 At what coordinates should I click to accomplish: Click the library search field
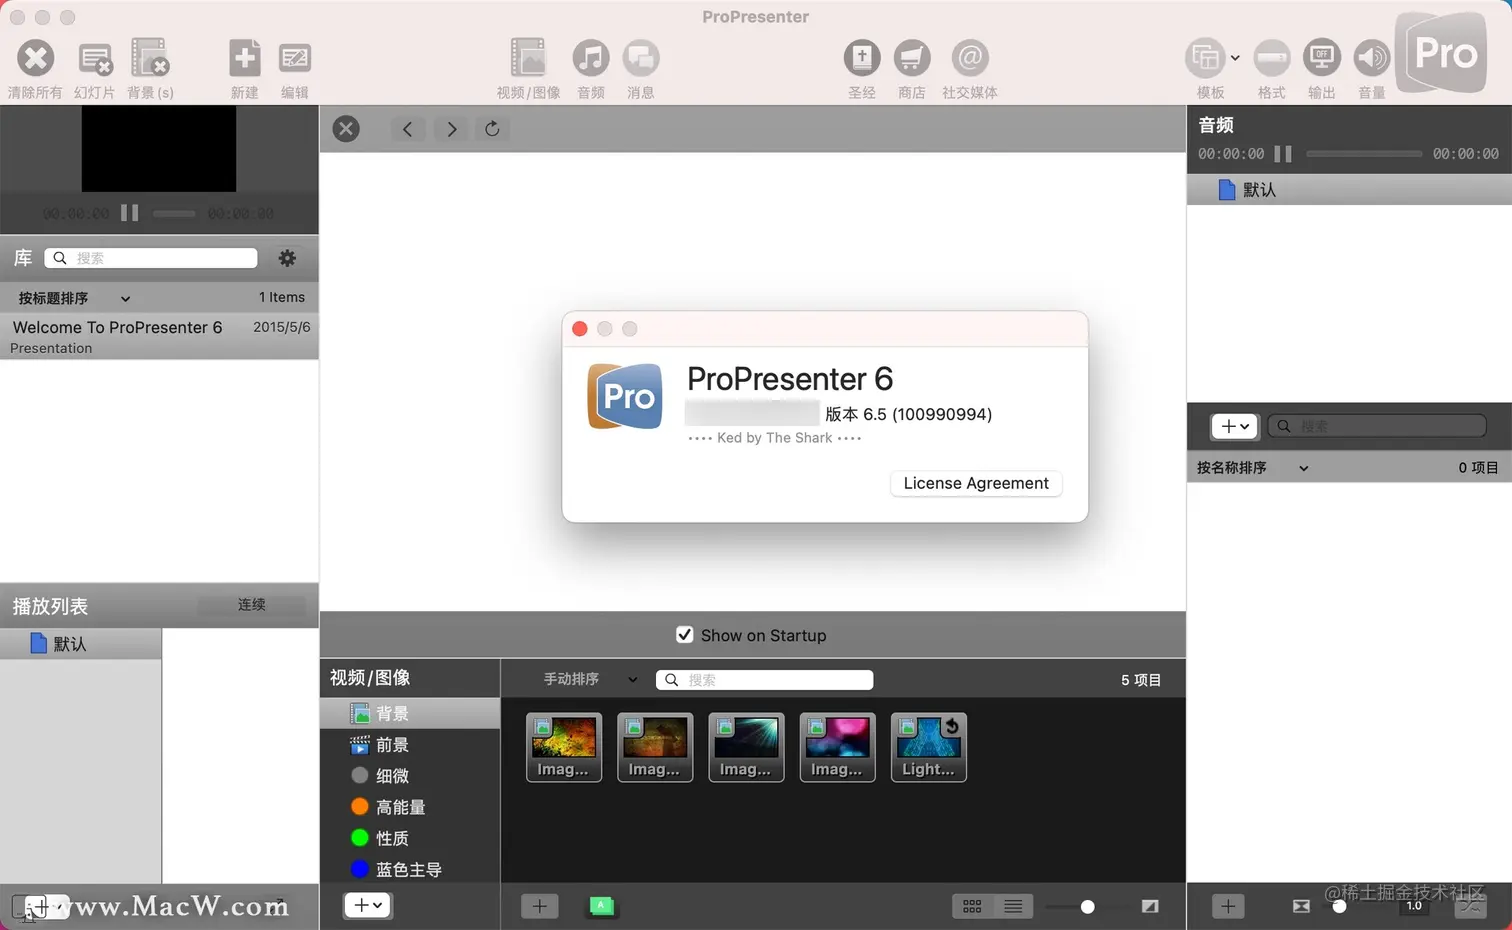(151, 258)
